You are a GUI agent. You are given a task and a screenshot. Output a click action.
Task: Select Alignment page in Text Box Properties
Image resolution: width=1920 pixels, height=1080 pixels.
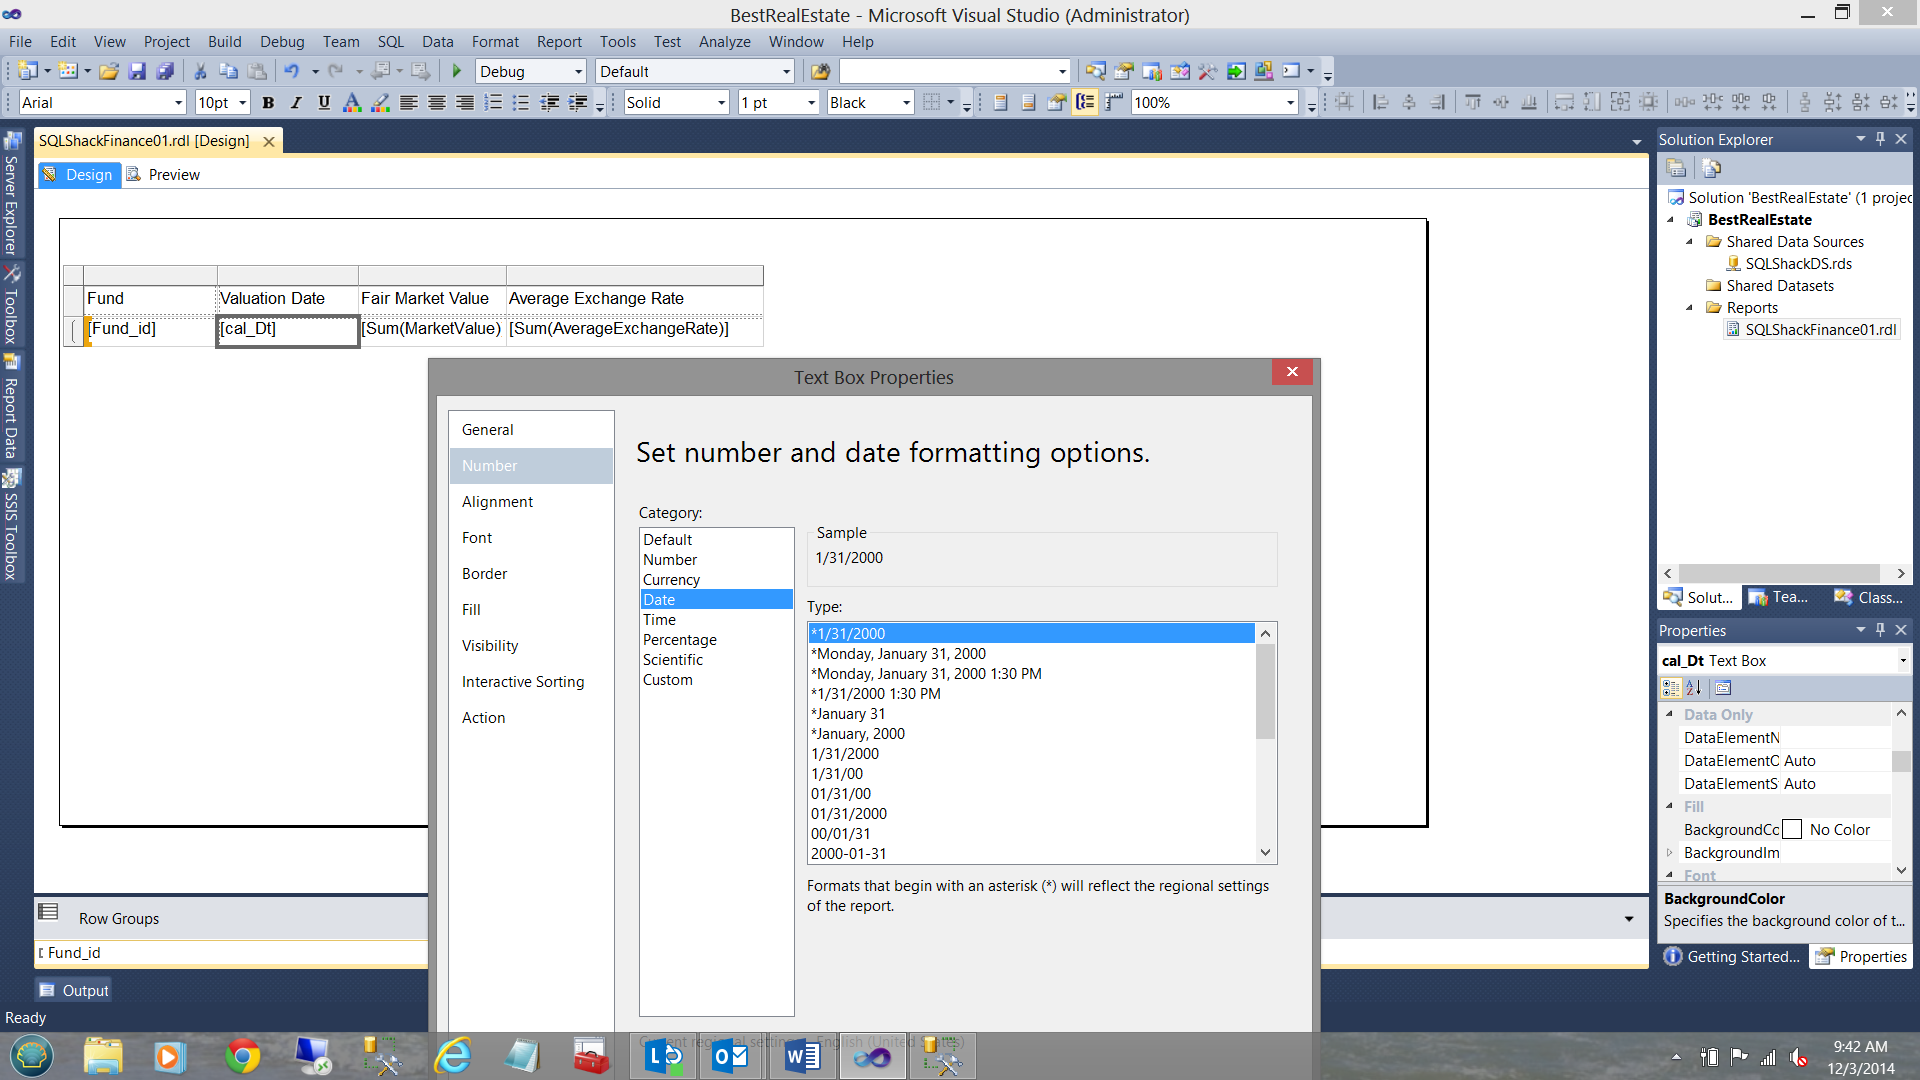pyautogui.click(x=497, y=502)
